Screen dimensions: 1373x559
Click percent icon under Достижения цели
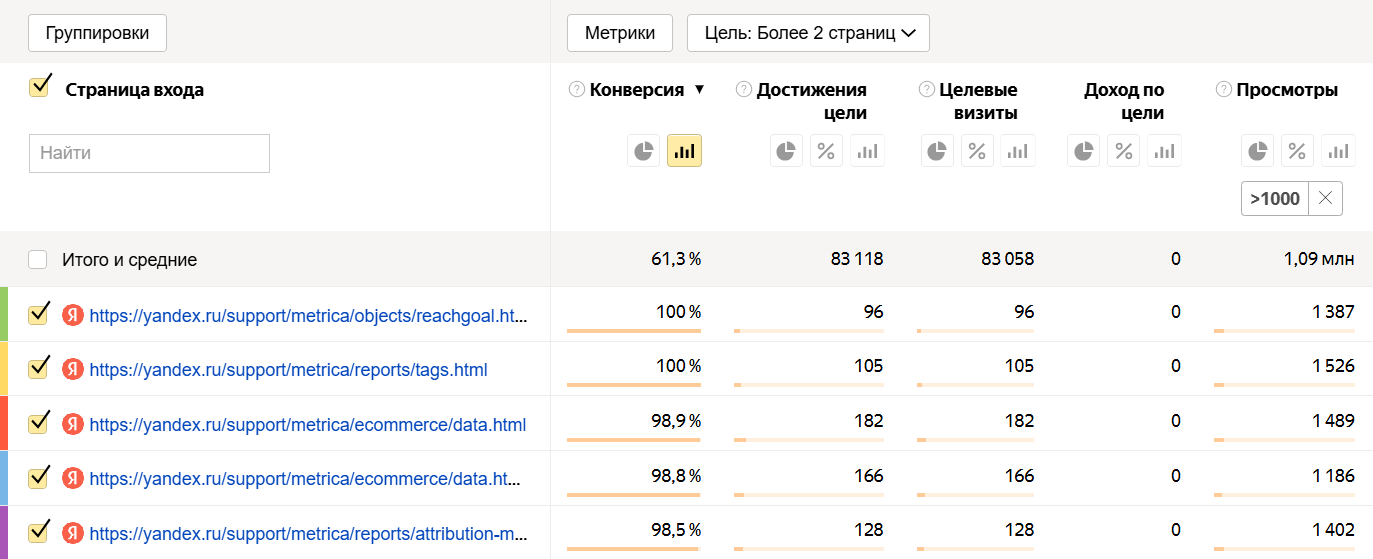pos(826,151)
